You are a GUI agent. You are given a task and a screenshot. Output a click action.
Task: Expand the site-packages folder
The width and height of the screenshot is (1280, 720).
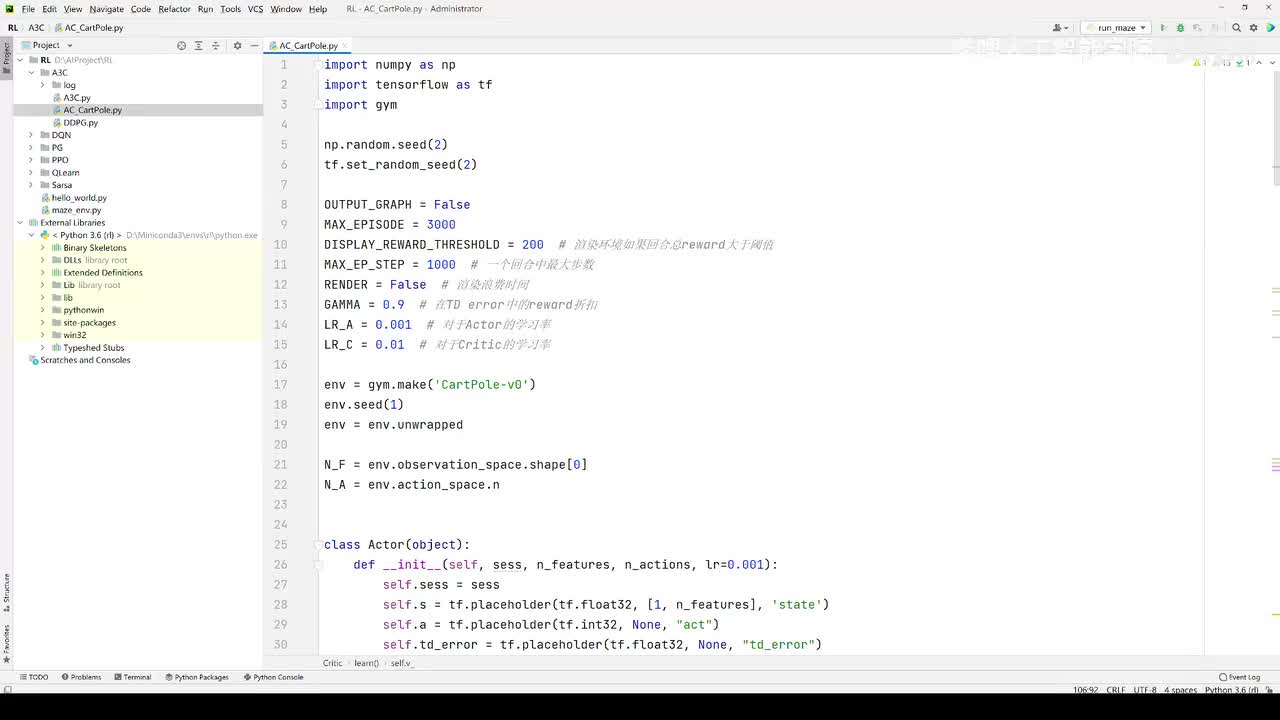click(43, 323)
